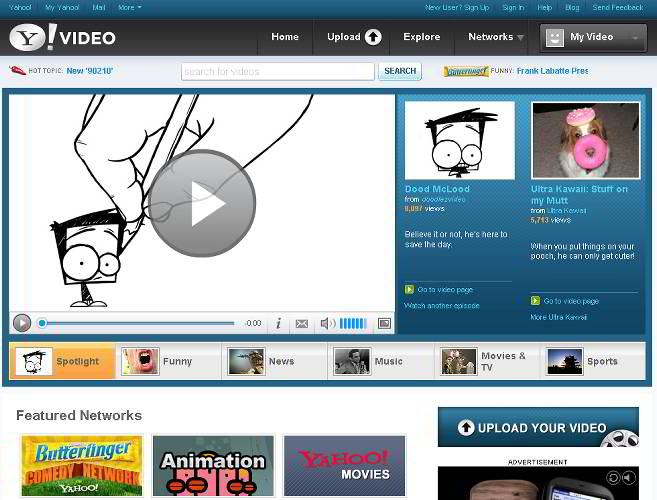Click the SEARCH button
657x500 pixels.
(400, 71)
